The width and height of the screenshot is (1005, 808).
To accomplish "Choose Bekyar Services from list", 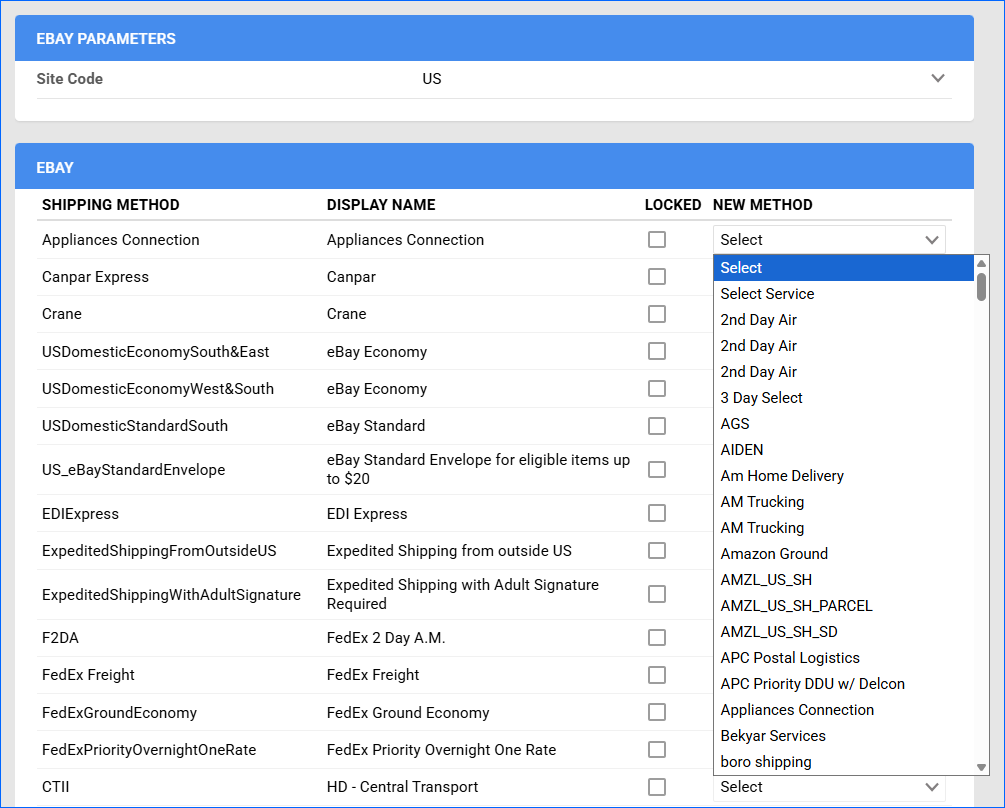I will 773,736.
